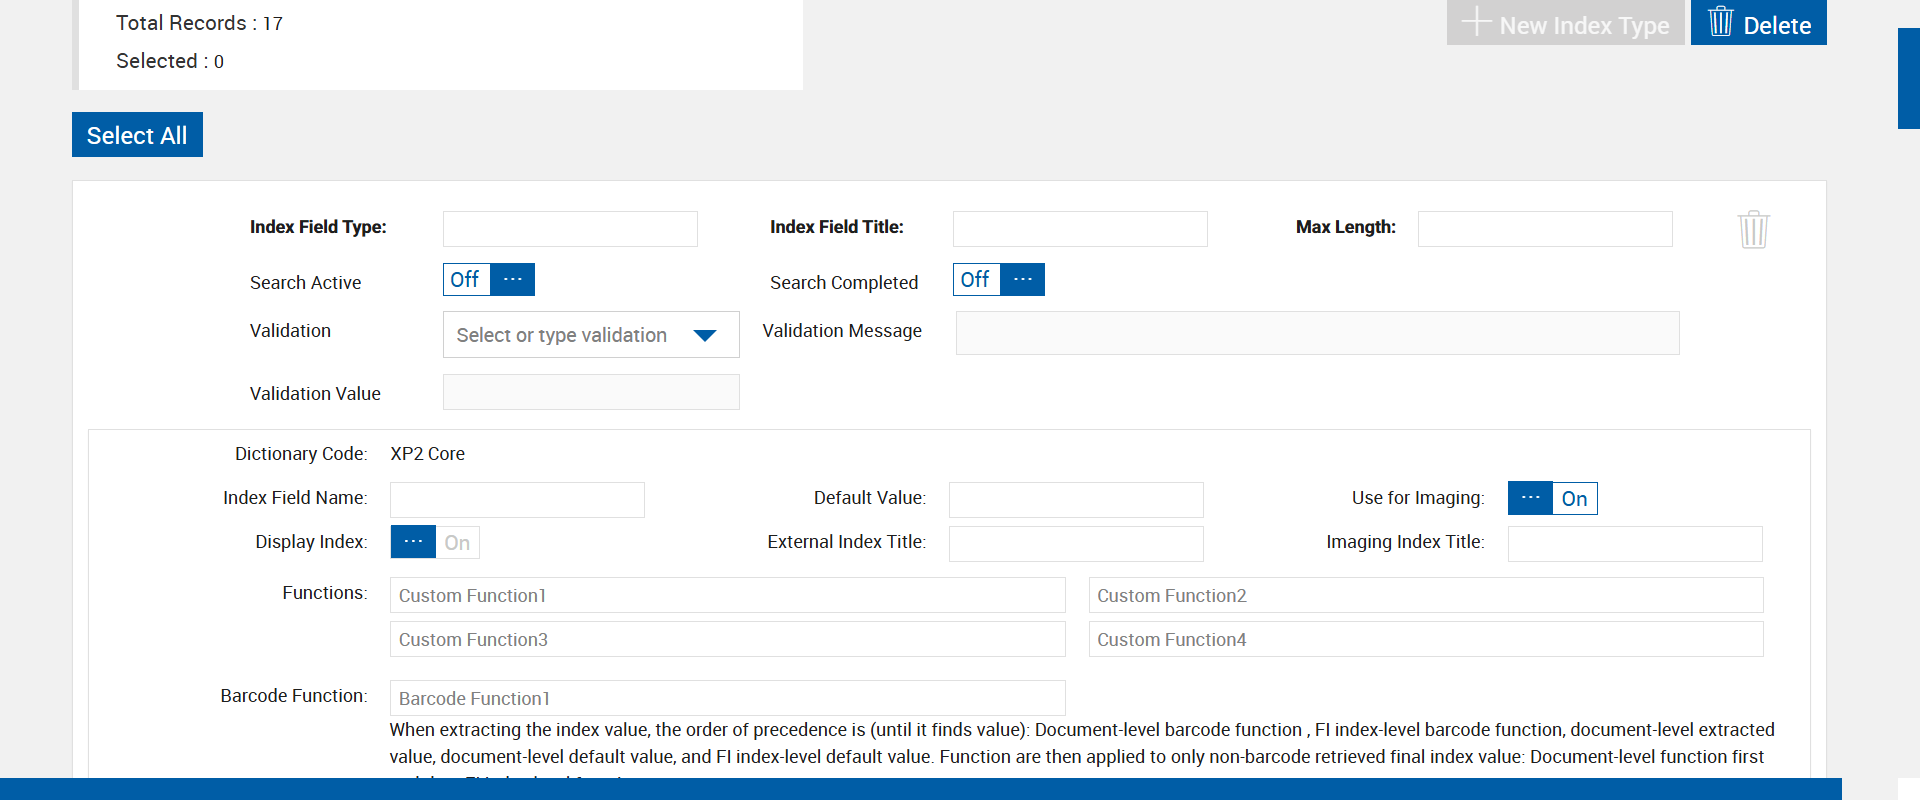Click the trash icon beside Max Length

[x=1753, y=229]
